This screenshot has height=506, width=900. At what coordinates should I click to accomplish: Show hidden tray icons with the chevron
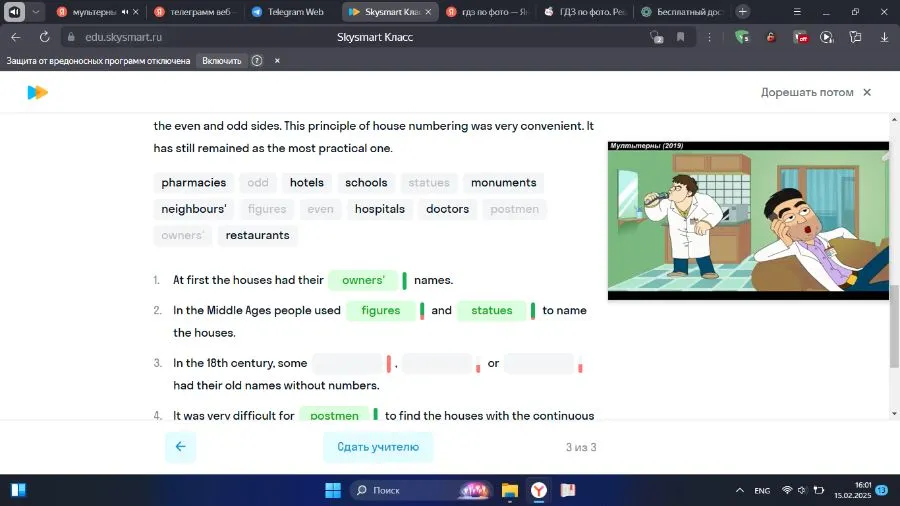coord(739,490)
